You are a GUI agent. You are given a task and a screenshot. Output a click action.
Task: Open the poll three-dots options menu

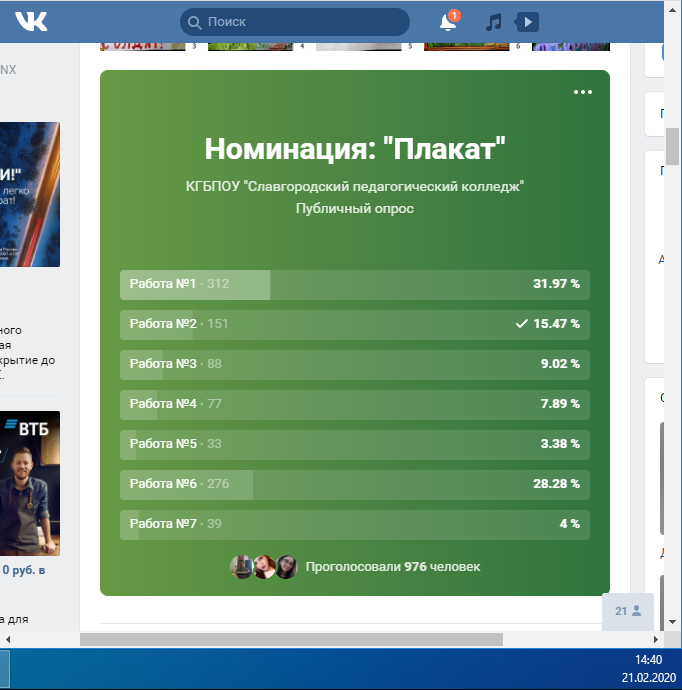(x=583, y=92)
